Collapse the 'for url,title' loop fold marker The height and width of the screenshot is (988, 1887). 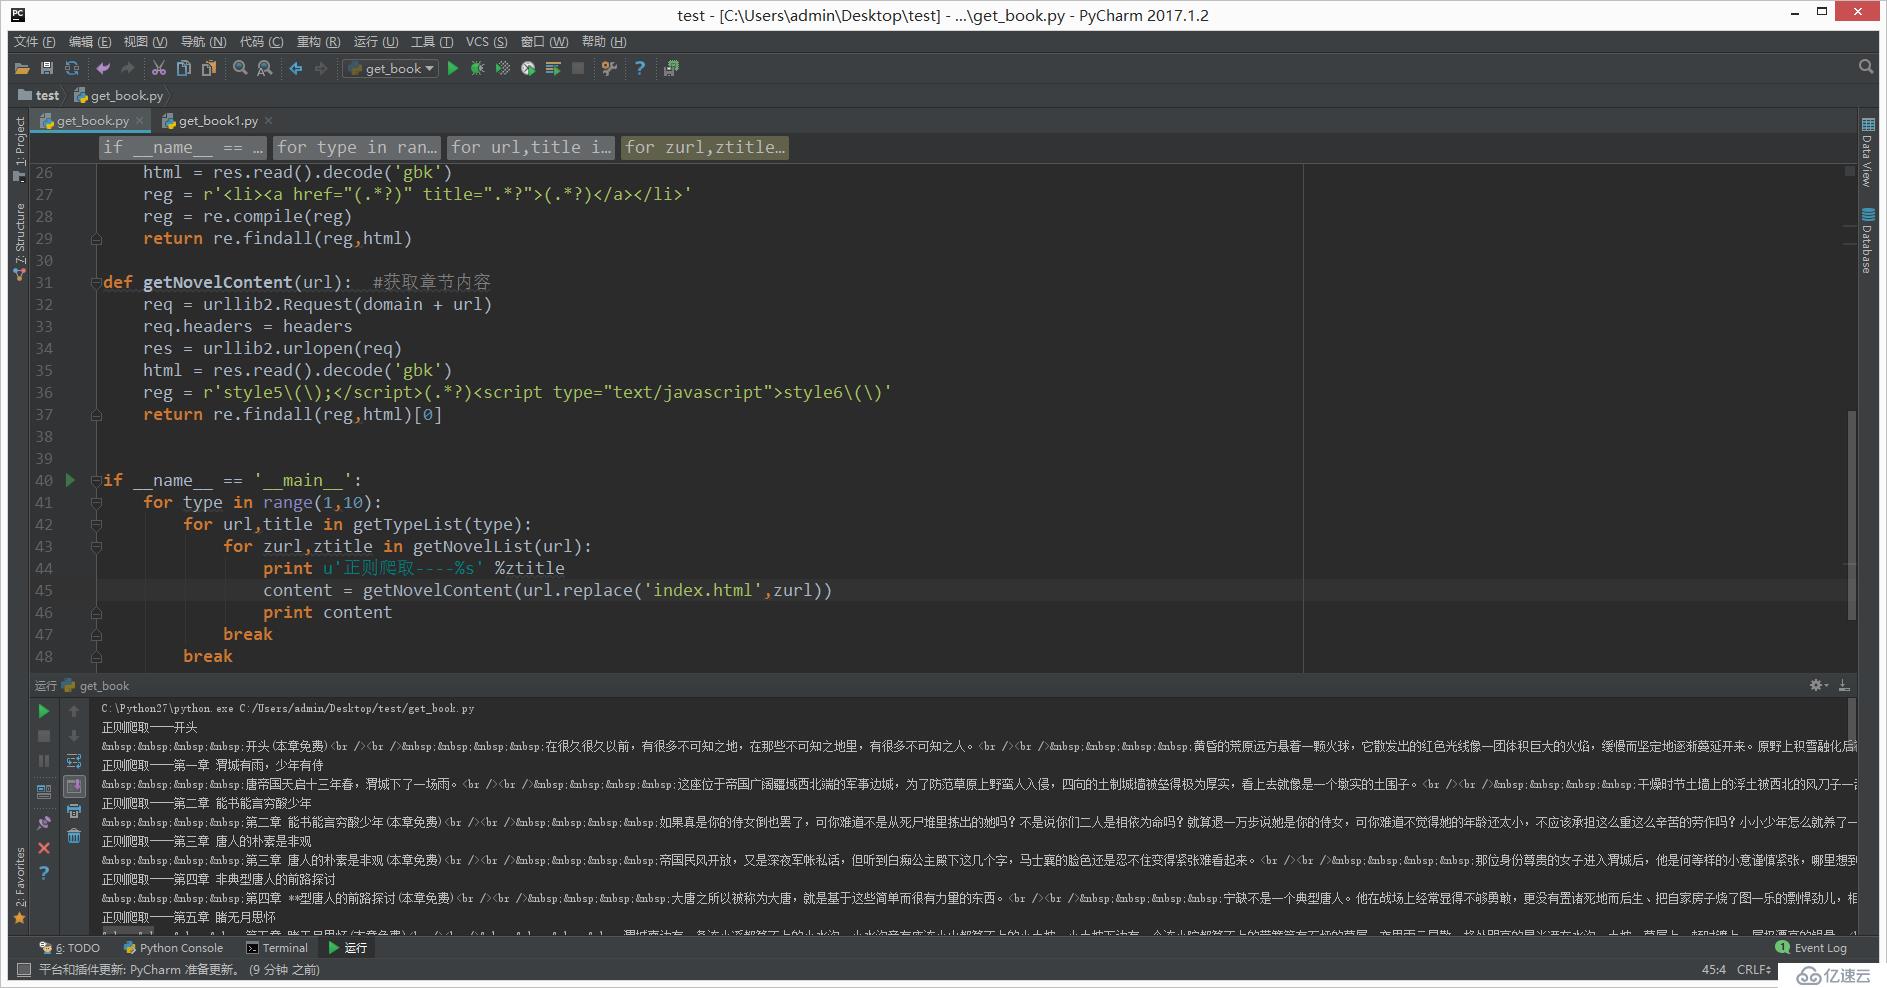pos(96,524)
